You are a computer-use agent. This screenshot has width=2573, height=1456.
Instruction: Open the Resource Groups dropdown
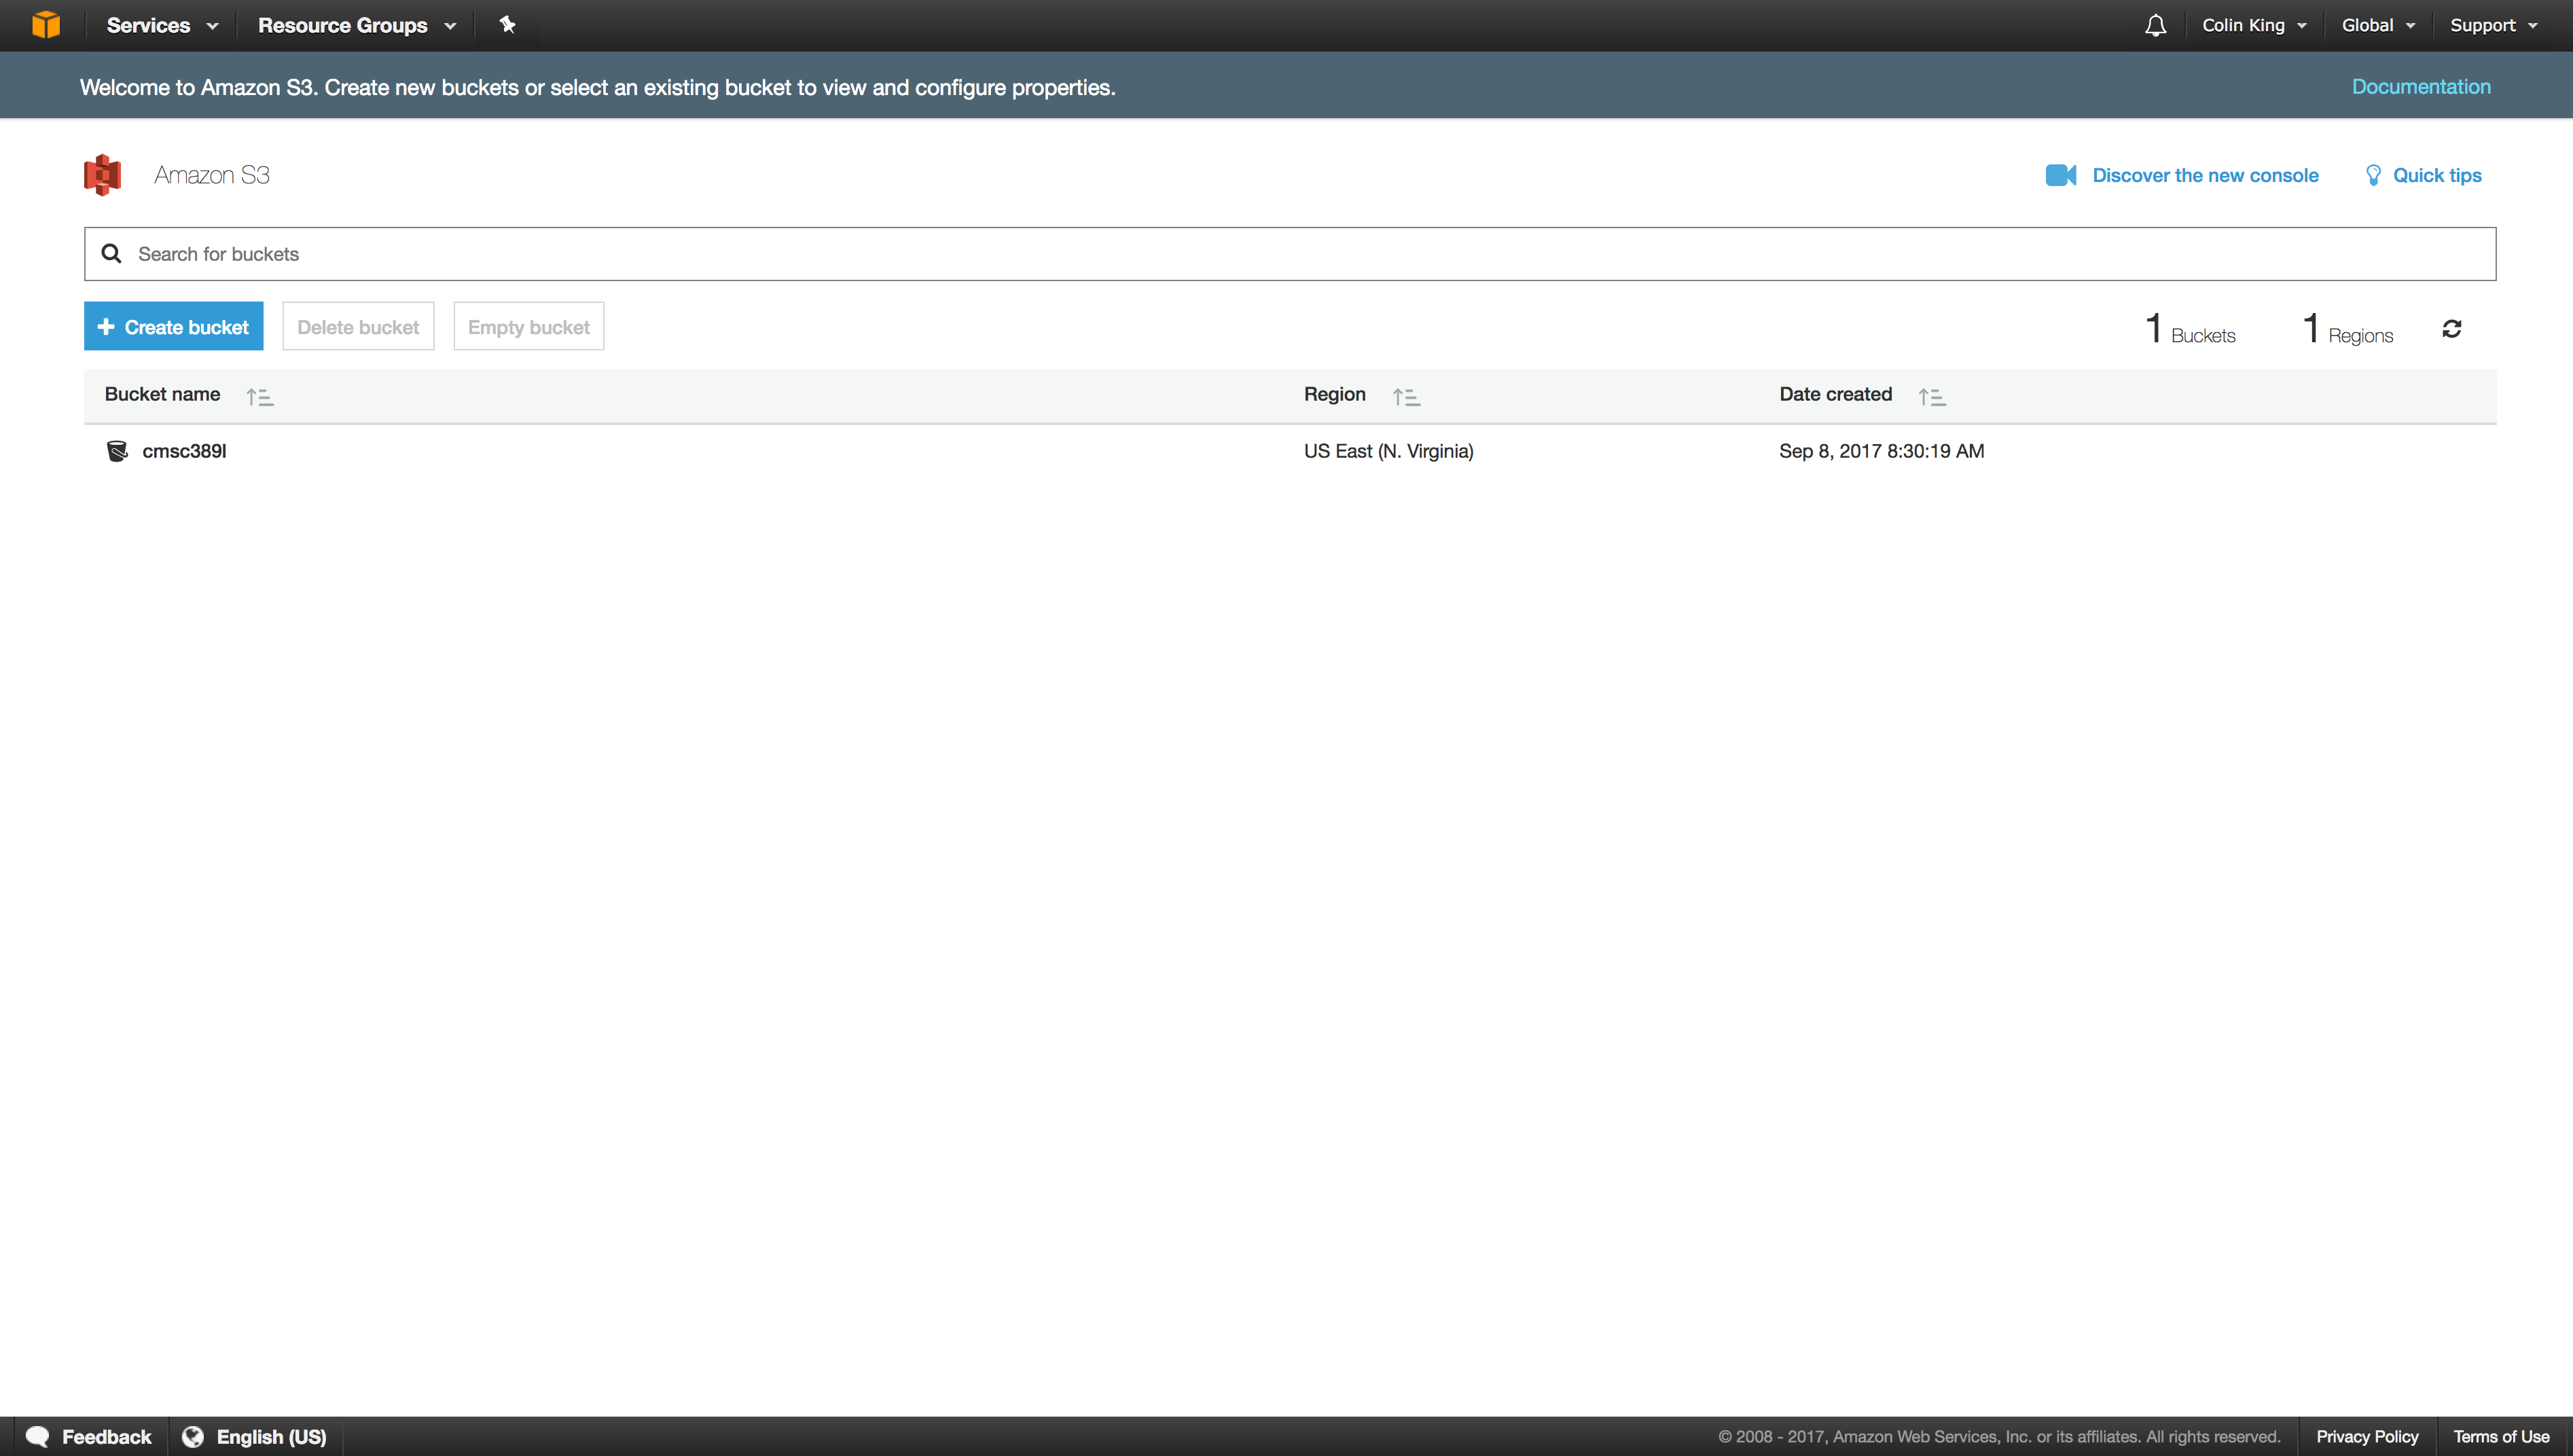[x=356, y=25]
